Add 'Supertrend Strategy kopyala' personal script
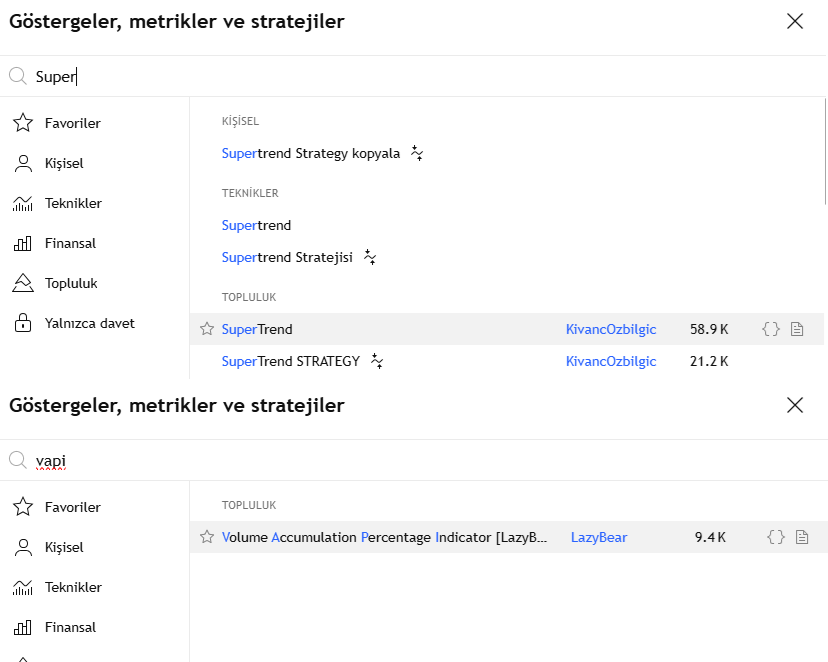Screen dimensions: 828x662 click(x=507, y=153)
